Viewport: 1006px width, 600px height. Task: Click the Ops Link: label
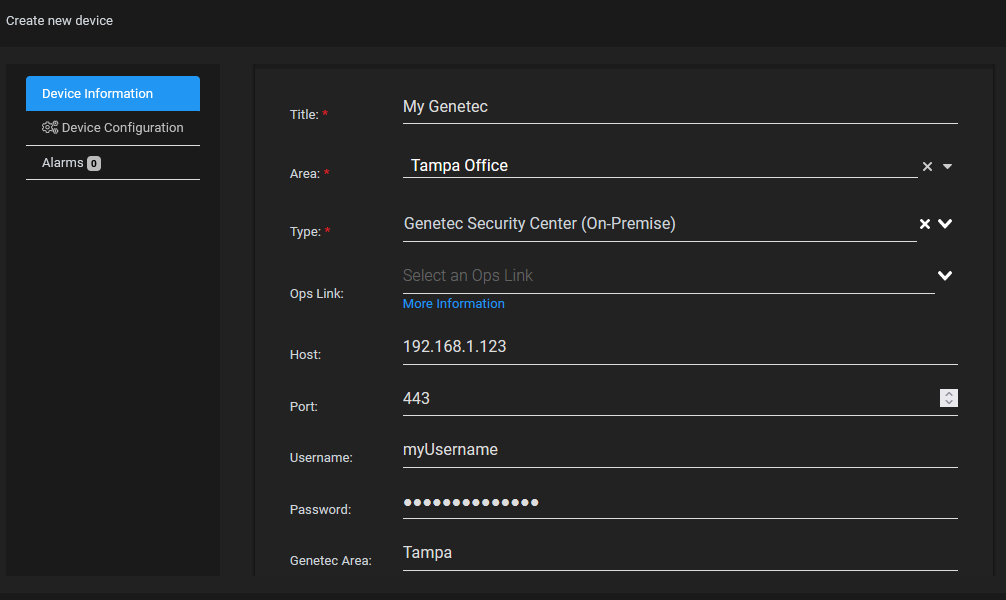pyautogui.click(x=317, y=294)
